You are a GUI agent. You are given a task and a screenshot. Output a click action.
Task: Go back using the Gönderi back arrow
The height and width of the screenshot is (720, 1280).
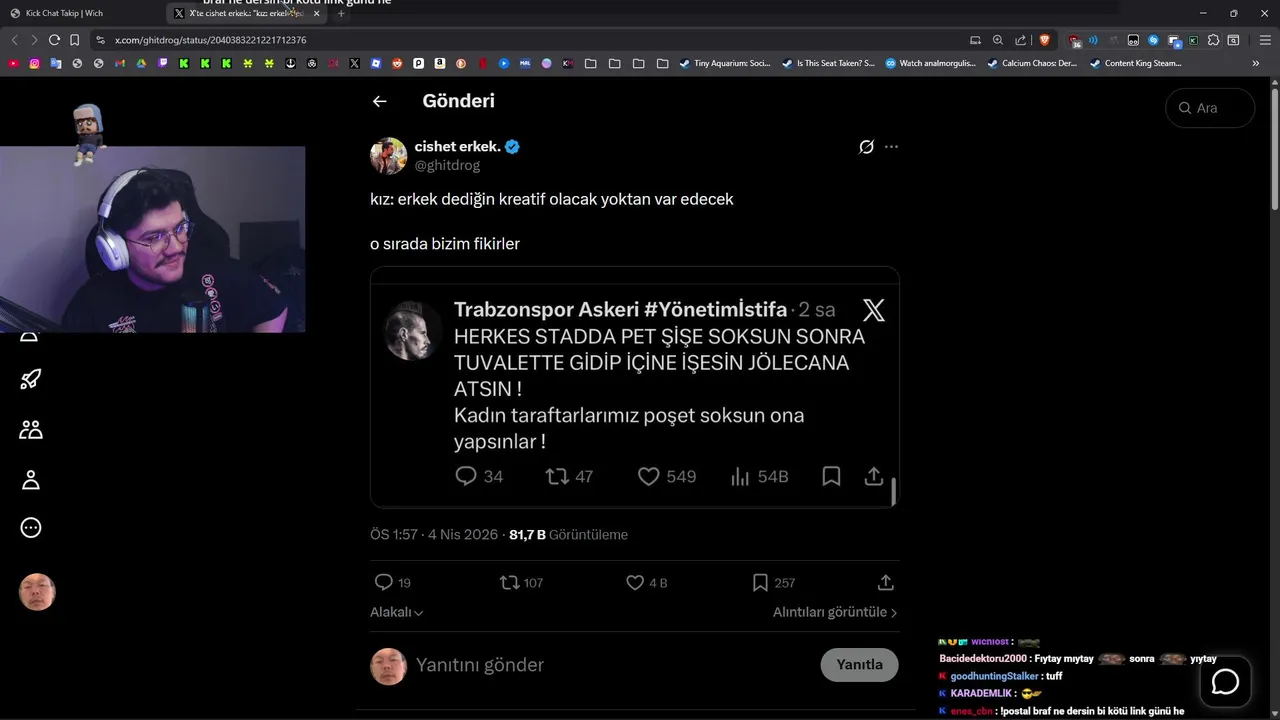tap(379, 101)
